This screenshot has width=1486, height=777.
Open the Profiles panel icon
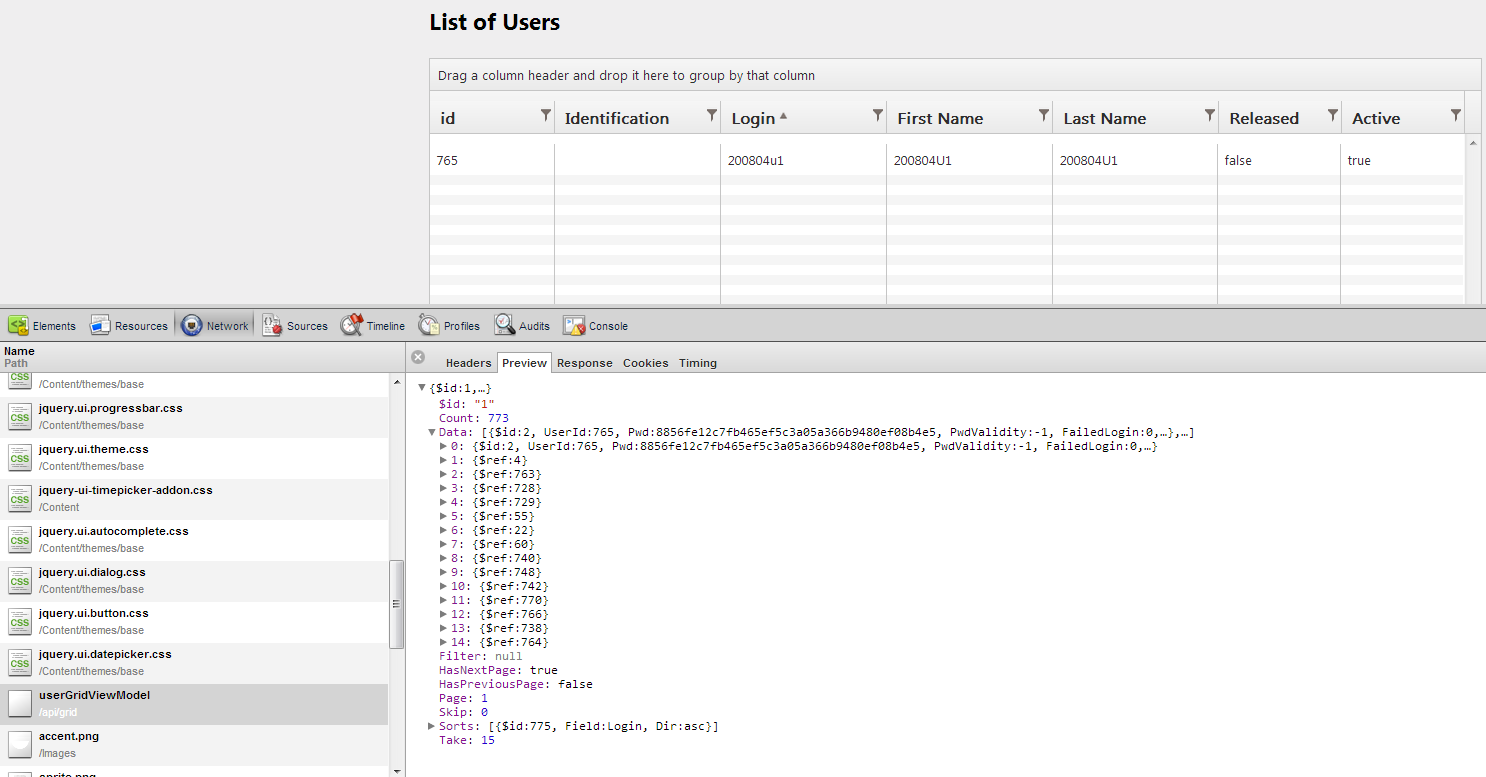tap(430, 326)
